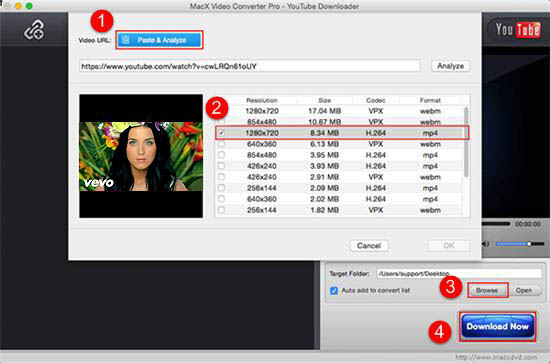The height and width of the screenshot is (363, 550).
Task: Click the volume speaker icon
Action: [485, 244]
